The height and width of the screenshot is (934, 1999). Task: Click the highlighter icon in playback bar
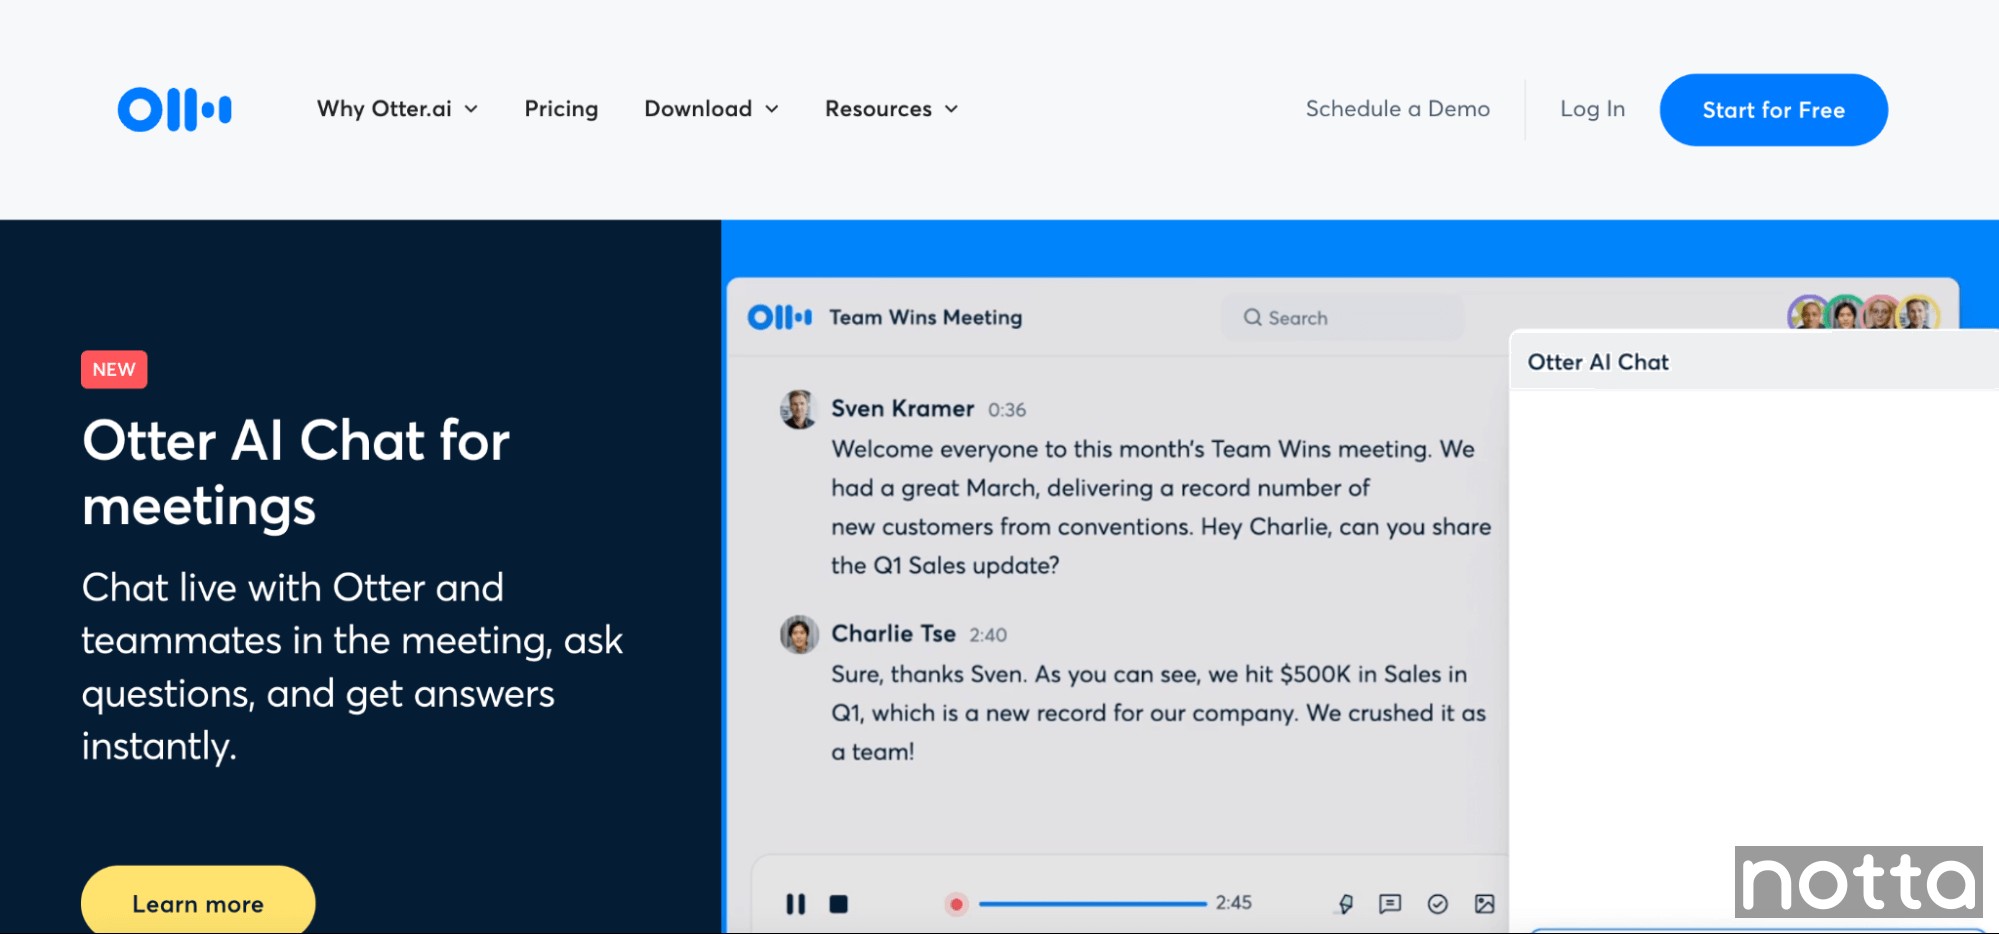(x=1346, y=904)
